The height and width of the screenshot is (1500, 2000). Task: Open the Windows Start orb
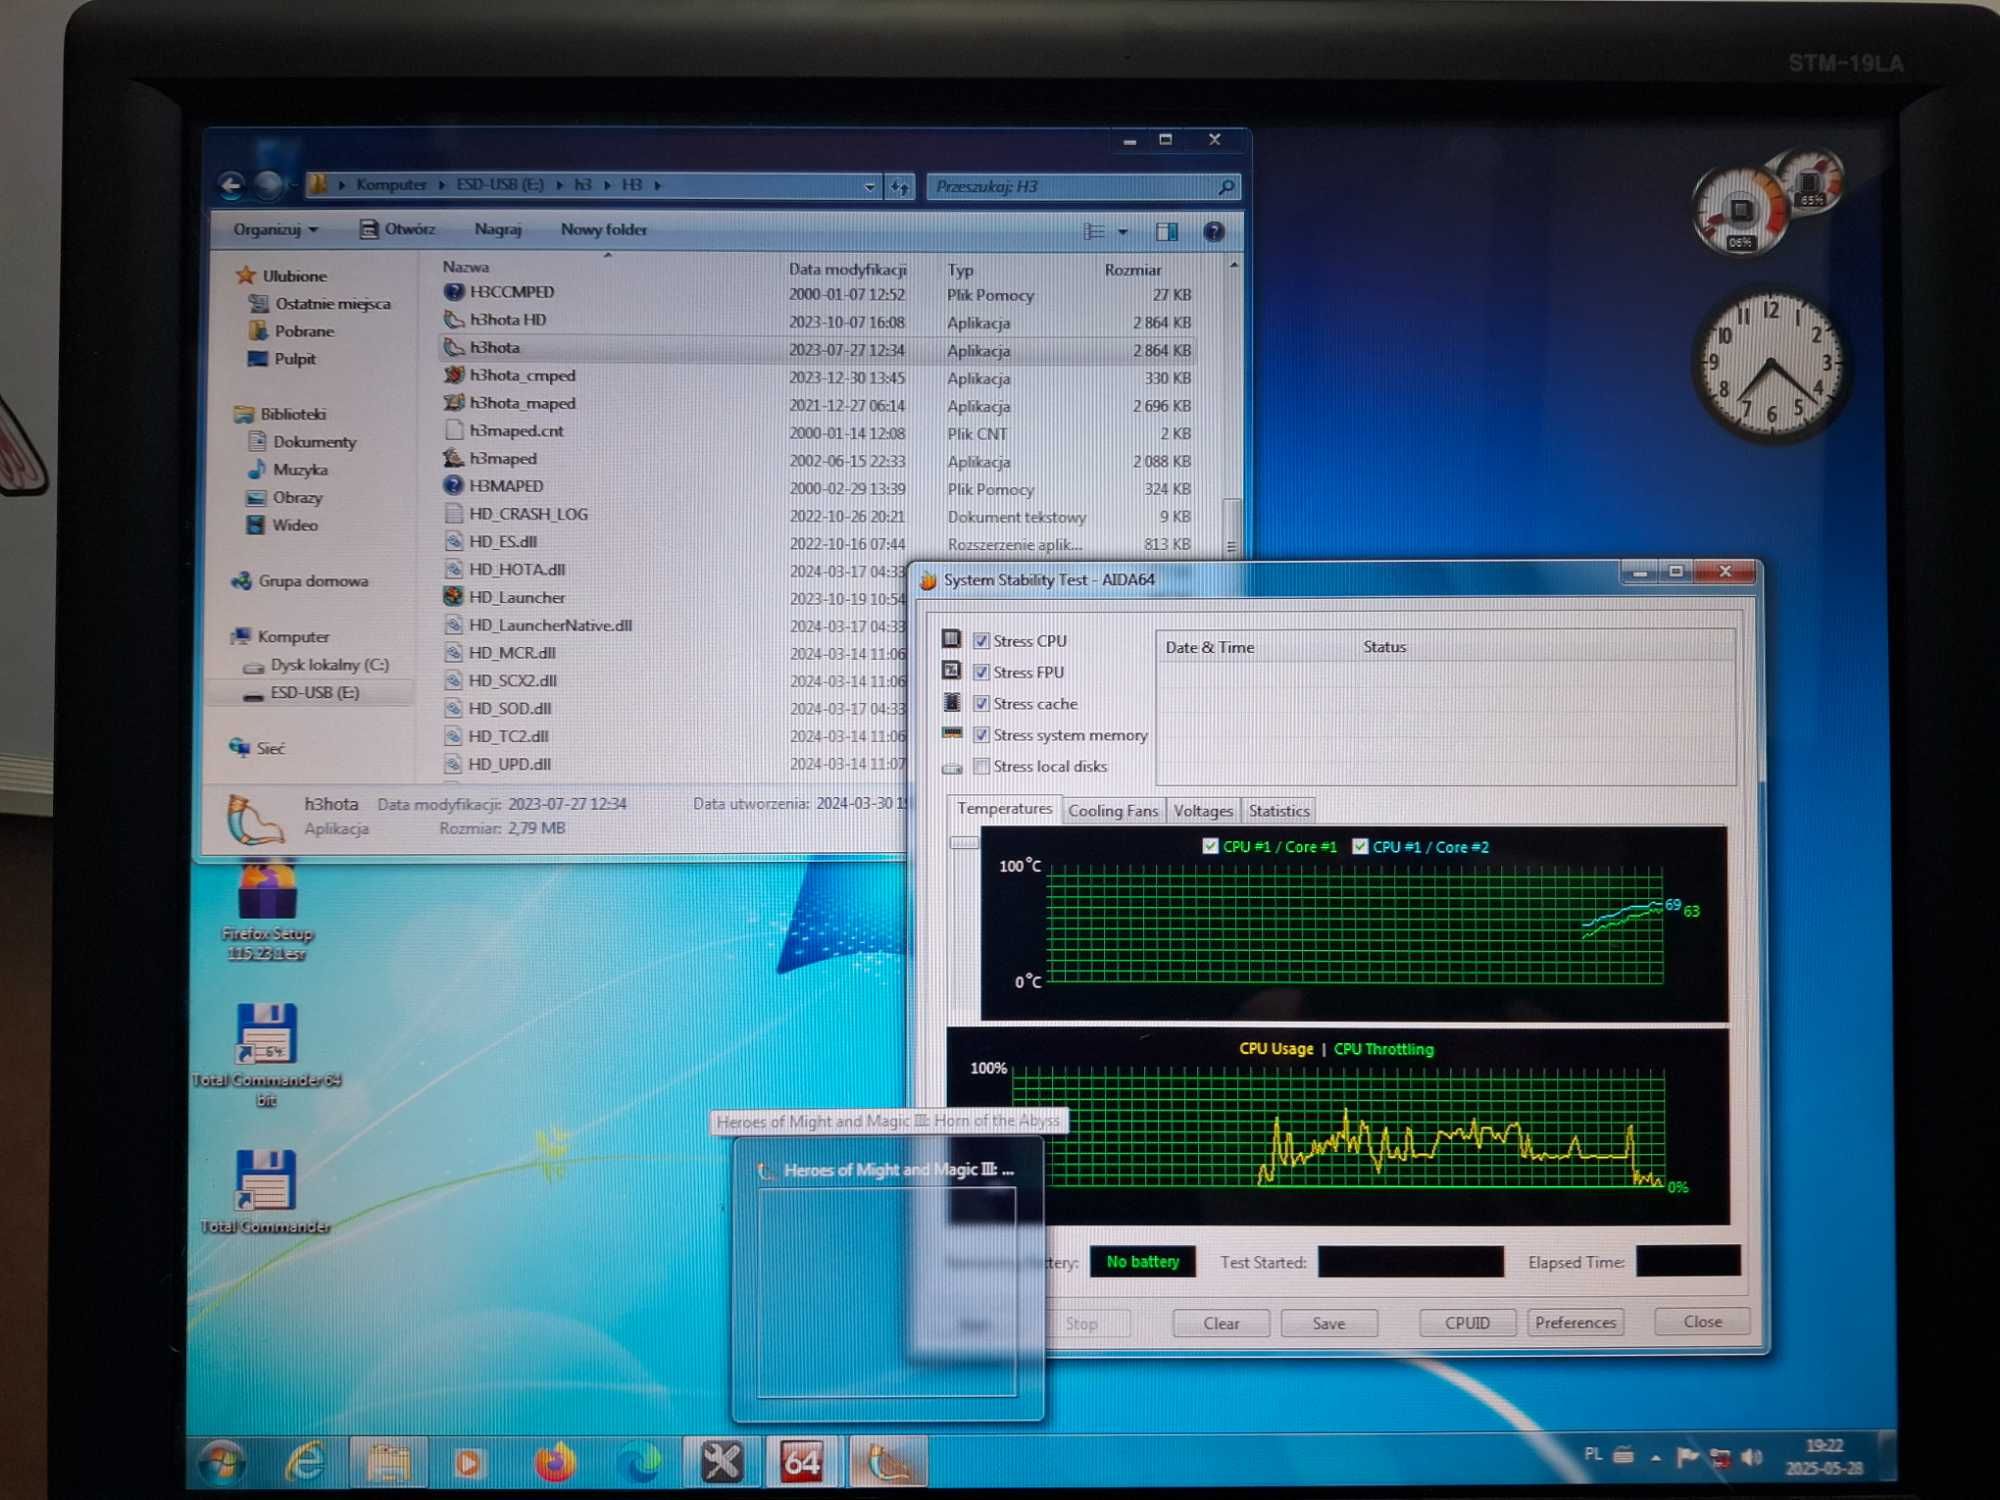[221, 1464]
